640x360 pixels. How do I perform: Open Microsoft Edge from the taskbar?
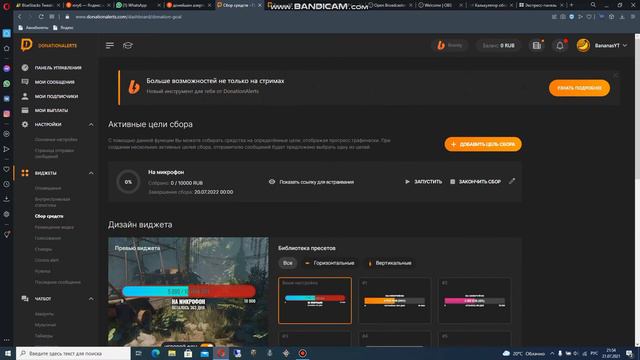[x=156, y=353]
